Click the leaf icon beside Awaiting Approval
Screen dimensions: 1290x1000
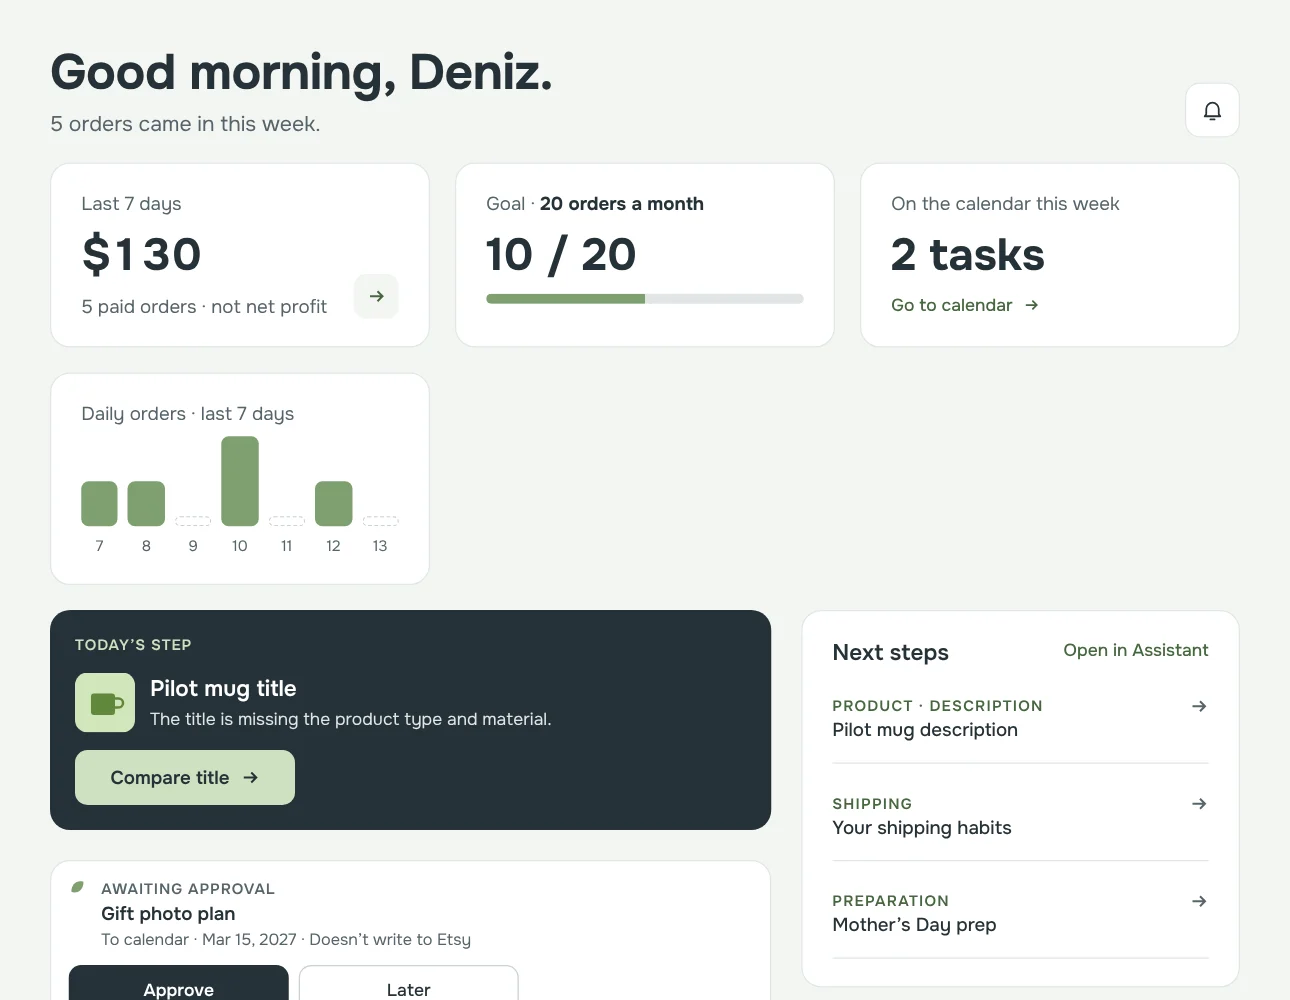pos(78,887)
